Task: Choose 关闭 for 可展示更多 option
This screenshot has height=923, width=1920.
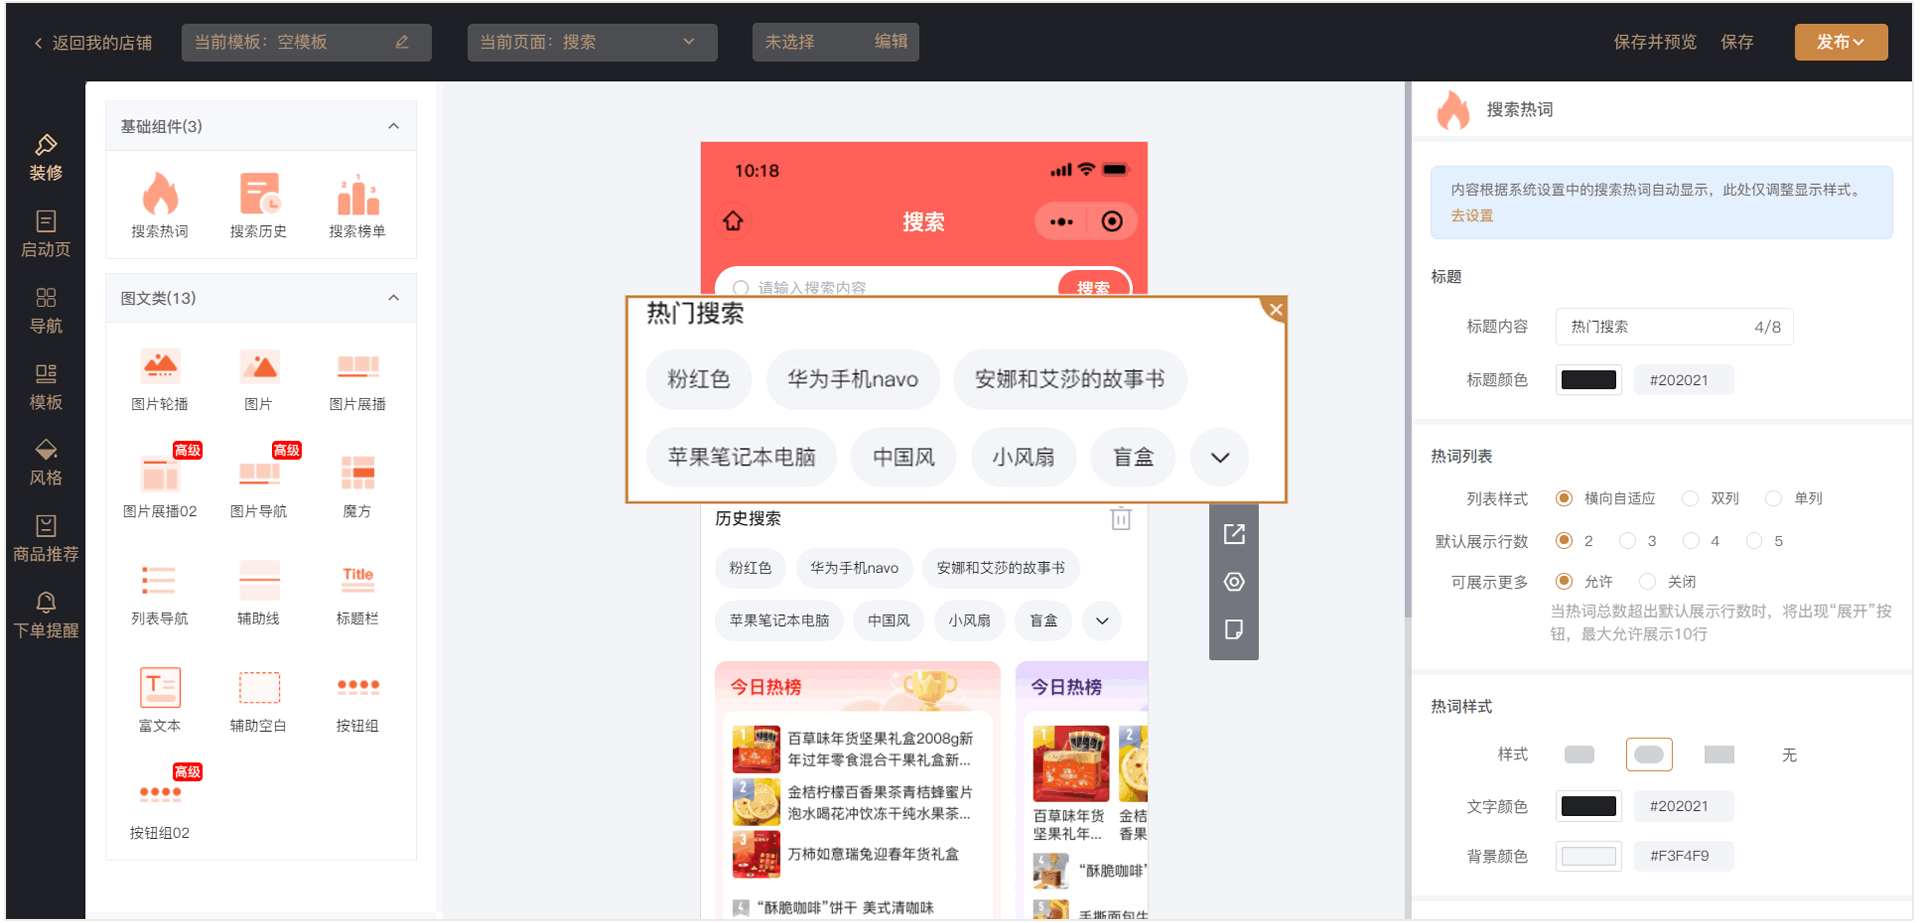Action: (1647, 582)
